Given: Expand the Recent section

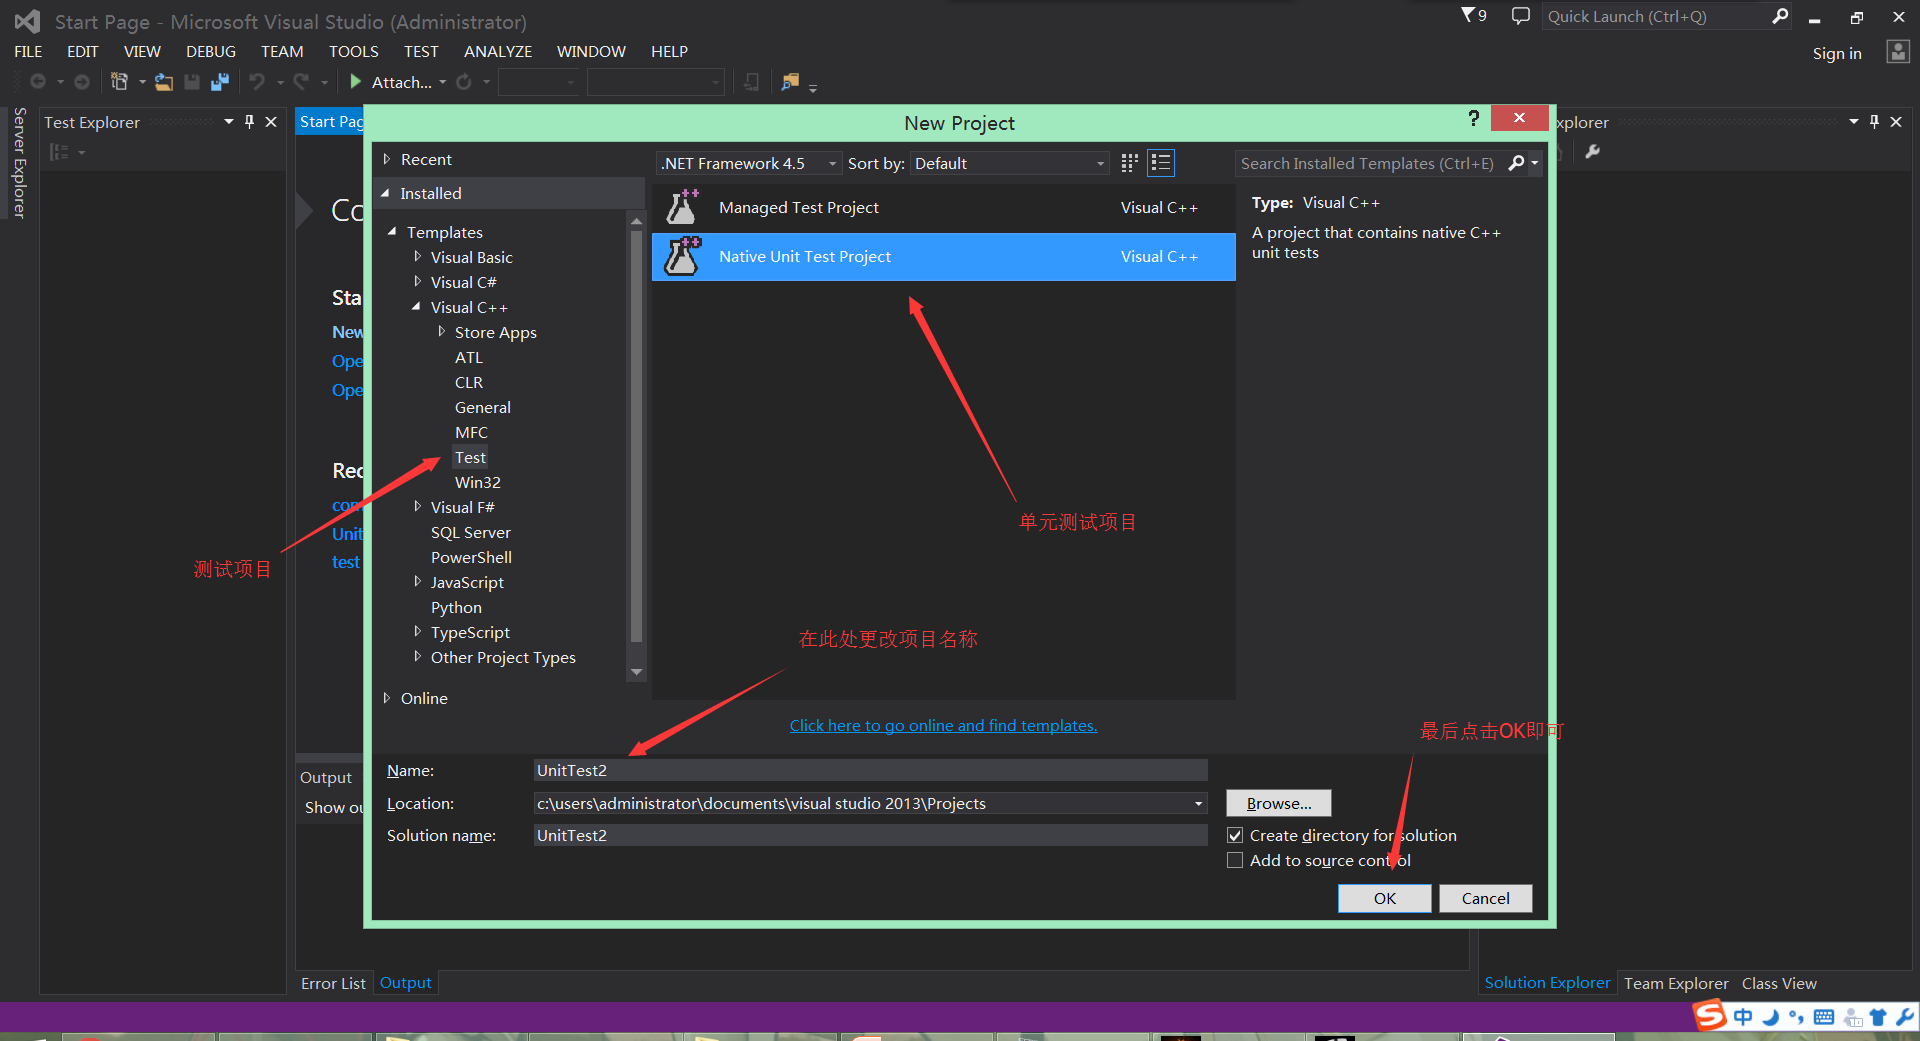Looking at the screenshot, I should [387, 159].
